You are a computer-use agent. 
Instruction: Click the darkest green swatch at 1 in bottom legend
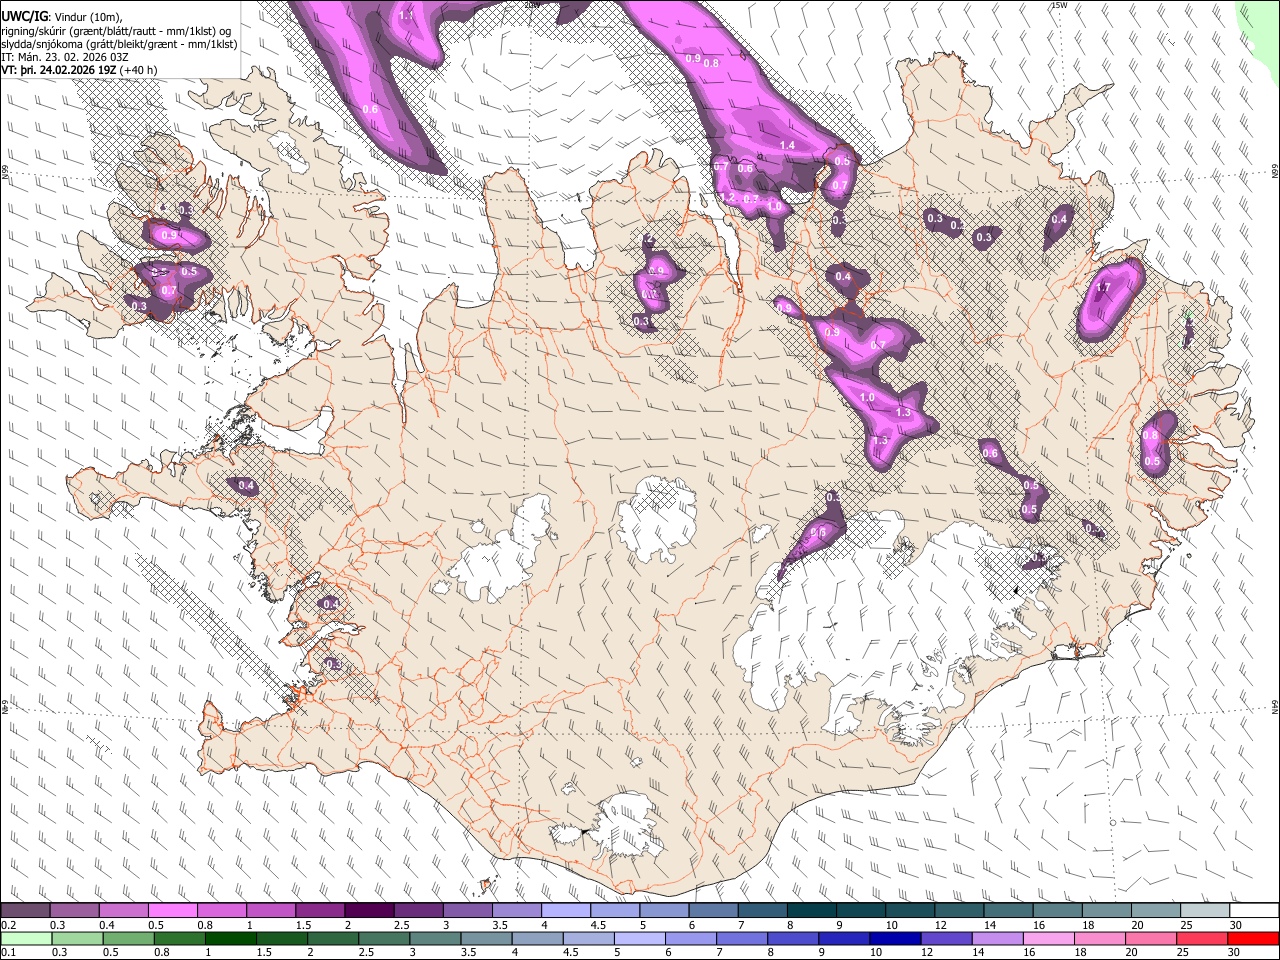tap(230, 938)
